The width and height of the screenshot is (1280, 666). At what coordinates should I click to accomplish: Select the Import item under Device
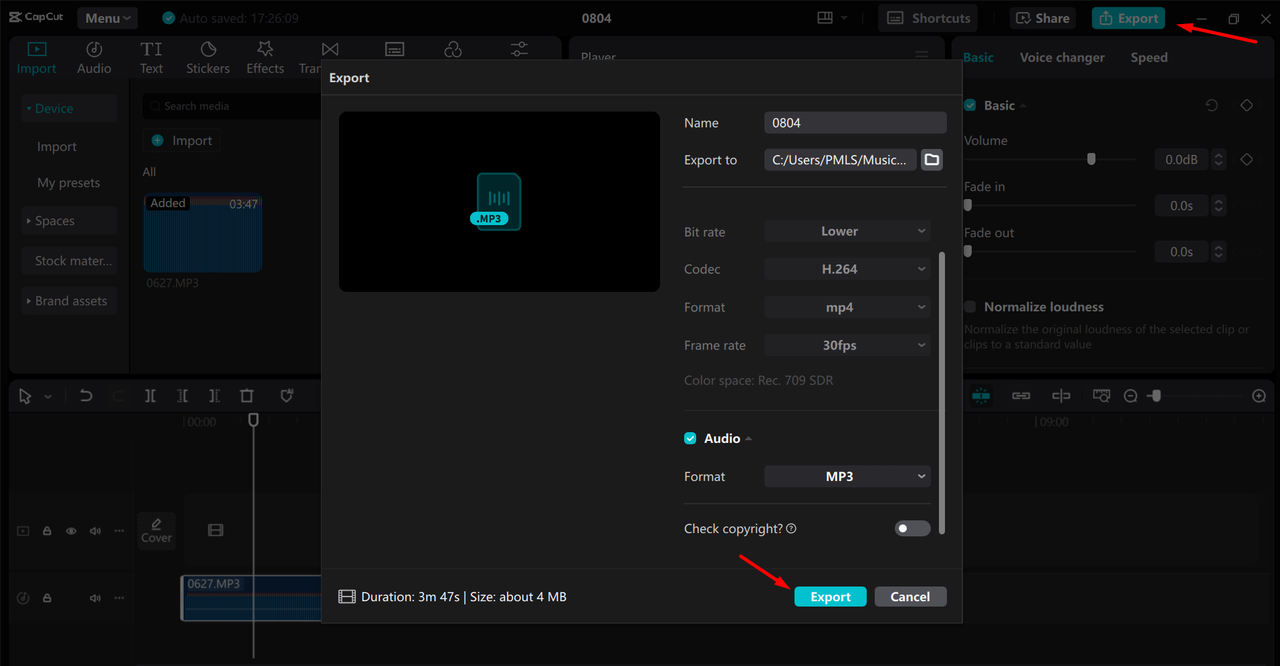point(57,147)
